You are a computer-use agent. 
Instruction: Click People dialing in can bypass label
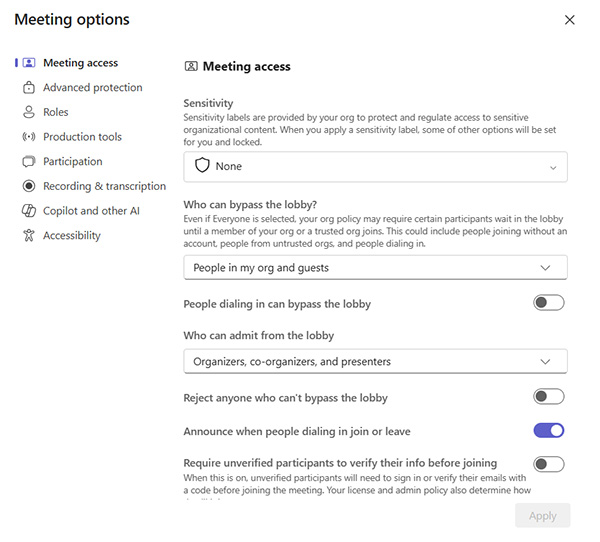click(277, 304)
